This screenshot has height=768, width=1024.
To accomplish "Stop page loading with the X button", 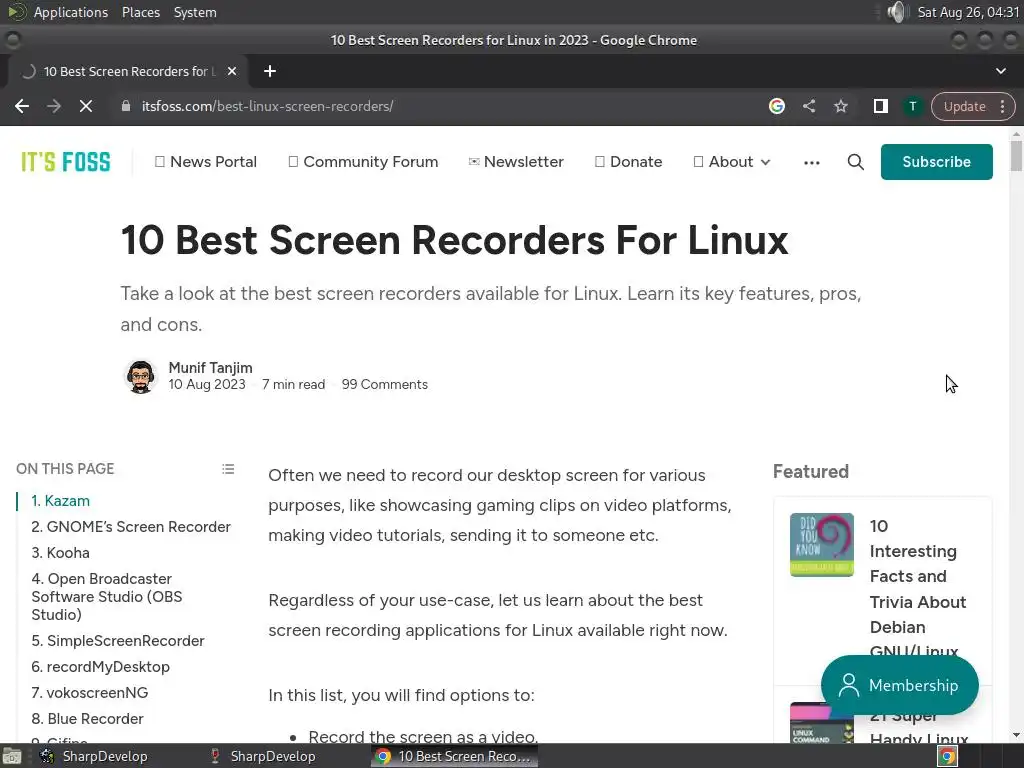I will [x=86, y=106].
